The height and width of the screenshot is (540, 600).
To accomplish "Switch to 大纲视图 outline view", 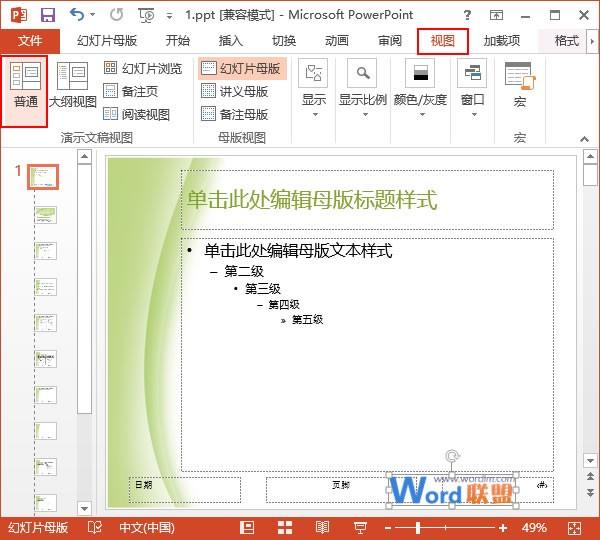I will click(x=73, y=86).
